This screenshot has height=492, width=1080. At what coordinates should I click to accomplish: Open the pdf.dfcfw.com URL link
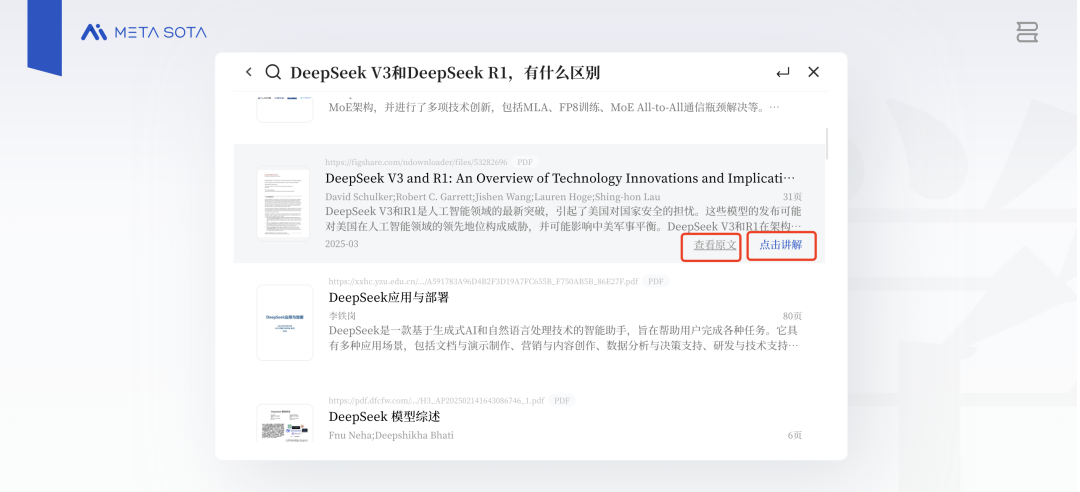pos(436,400)
